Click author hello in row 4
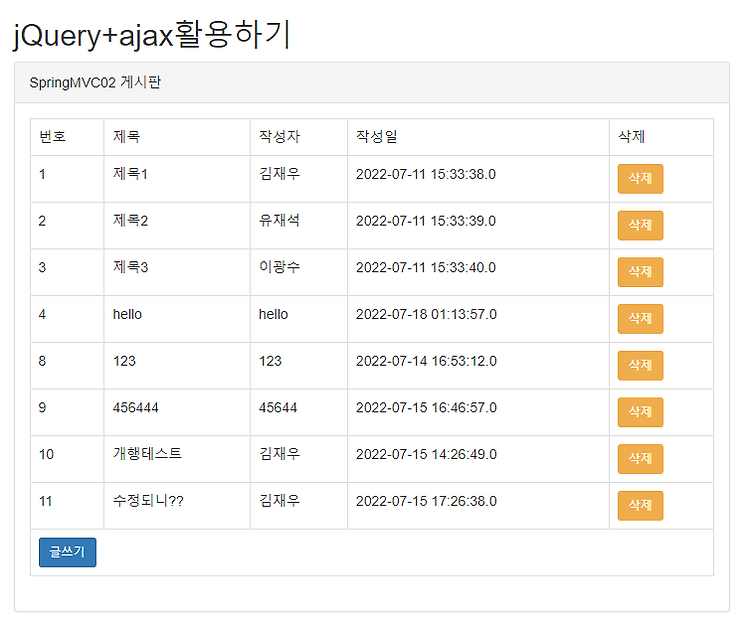This screenshot has height=626, width=750. click(x=273, y=314)
